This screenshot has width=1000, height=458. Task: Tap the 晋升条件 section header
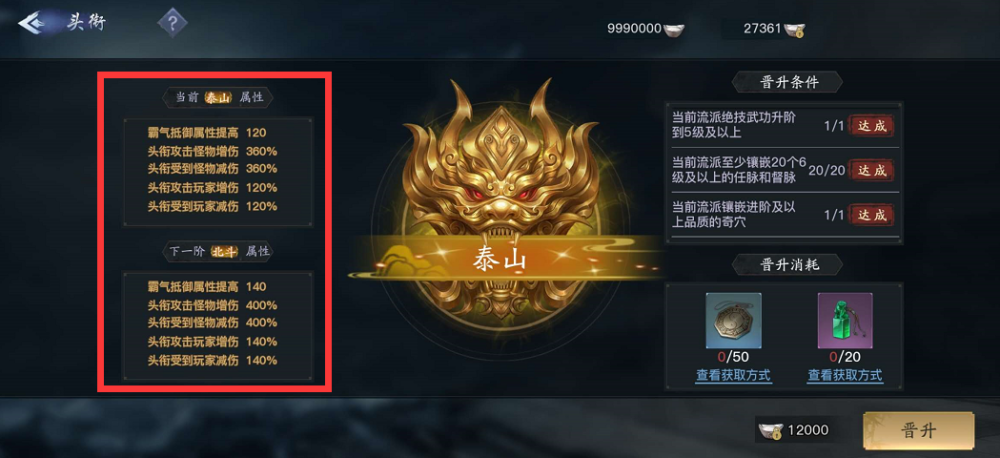tap(788, 82)
